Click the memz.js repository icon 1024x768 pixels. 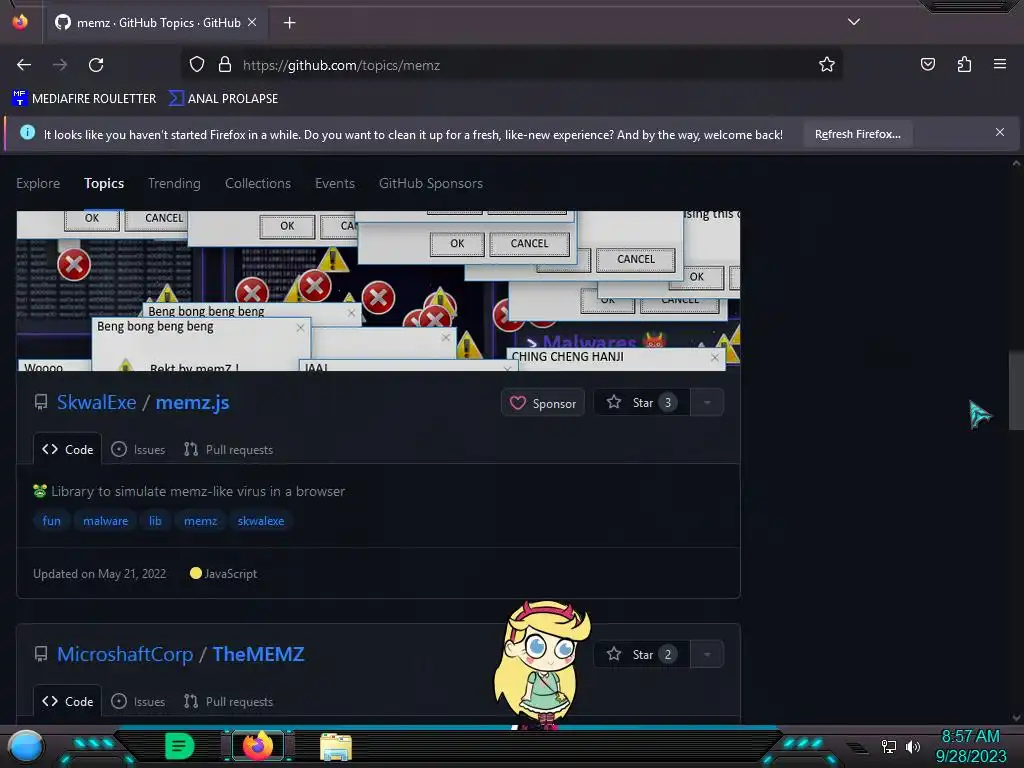(x=40, y=402)
